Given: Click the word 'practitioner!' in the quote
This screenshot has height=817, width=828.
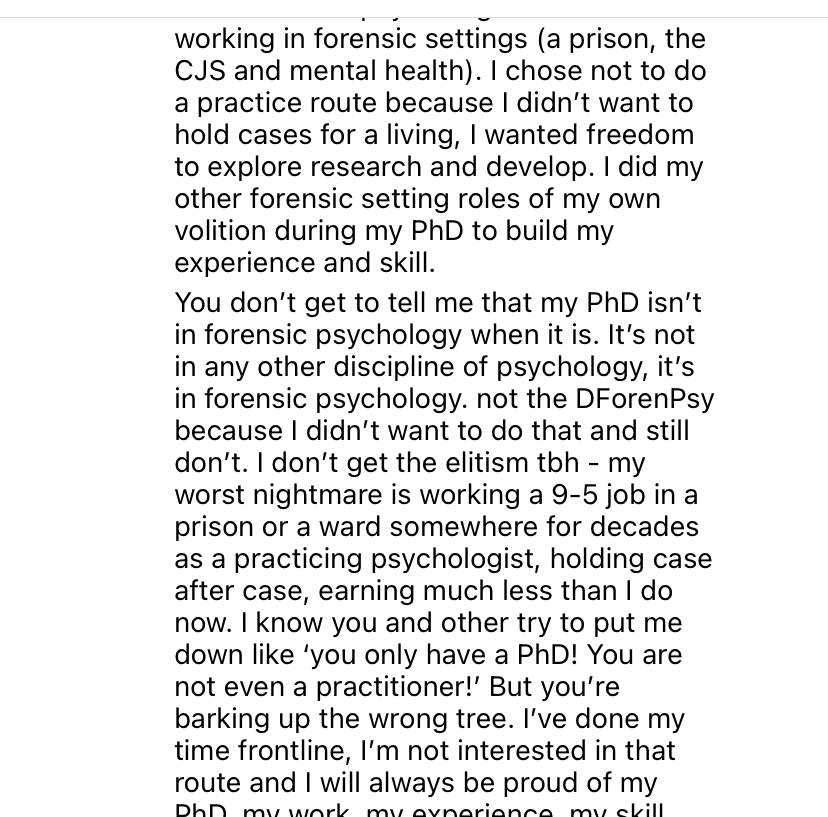Looking at the screenshot, I should pos(398,688).
